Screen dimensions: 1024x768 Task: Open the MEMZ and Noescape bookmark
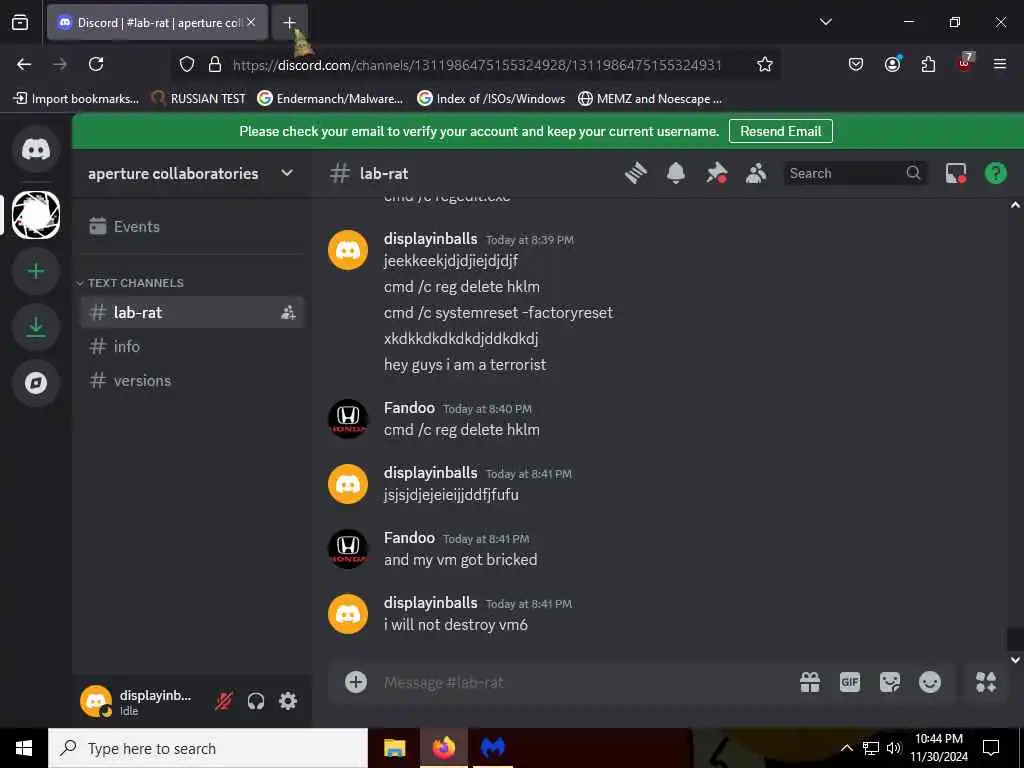click(x=650, y=99)
